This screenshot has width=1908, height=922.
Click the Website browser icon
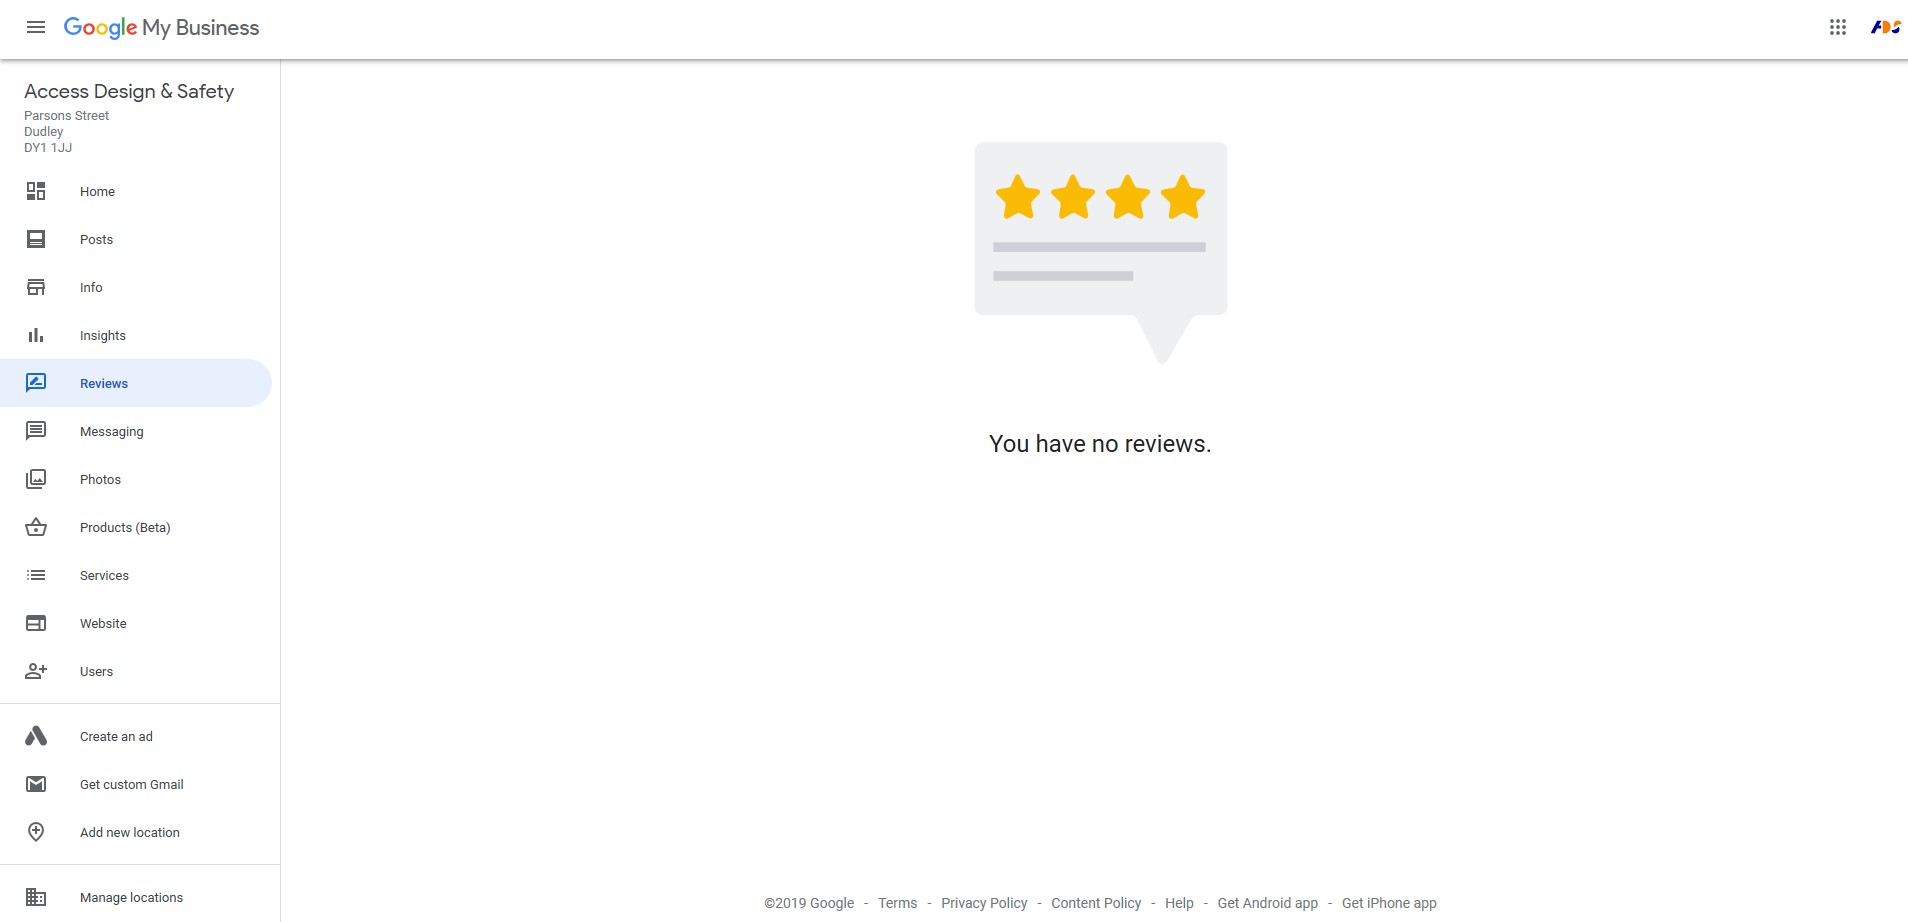pos(36,622)
